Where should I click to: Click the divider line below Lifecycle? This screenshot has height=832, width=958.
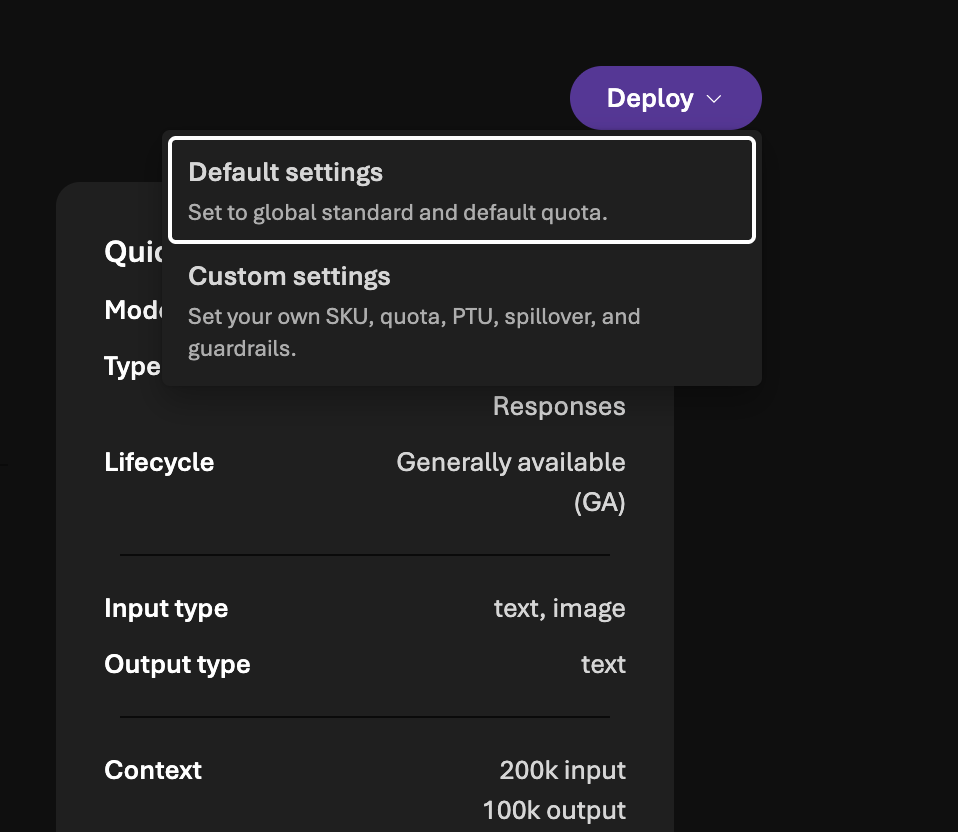(x=365, y=555)
